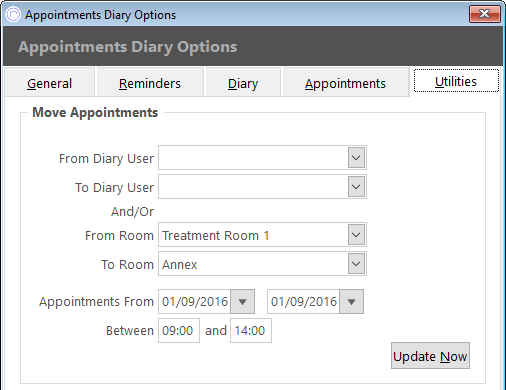This screenshot has width=506, height=390.
Task: Click the Update Now button
Action: pos(430,356)
